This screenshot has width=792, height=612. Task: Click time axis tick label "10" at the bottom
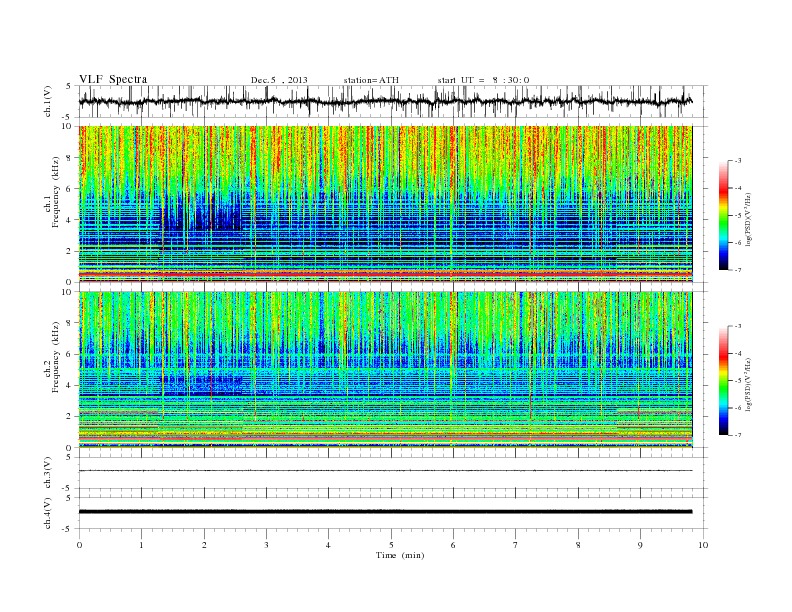(703, 545)
